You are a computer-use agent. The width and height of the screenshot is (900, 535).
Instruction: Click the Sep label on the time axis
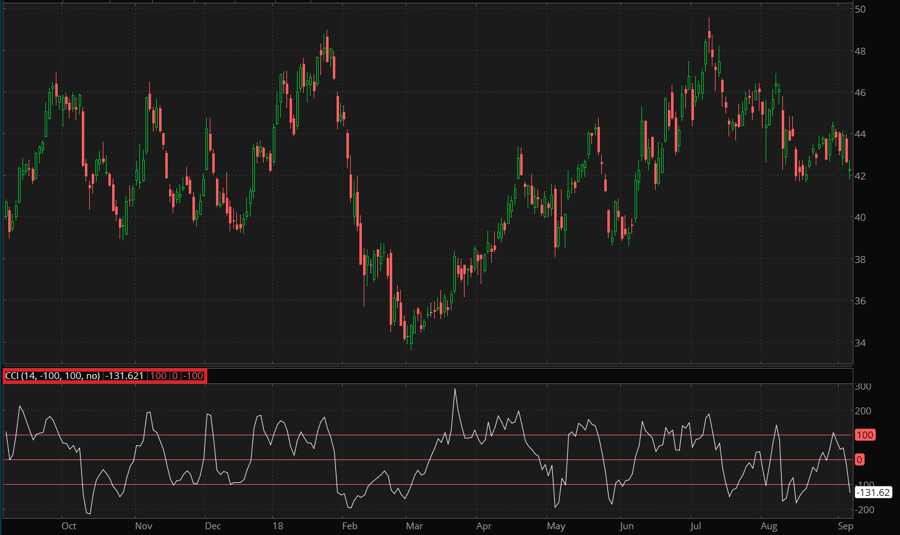844,524
